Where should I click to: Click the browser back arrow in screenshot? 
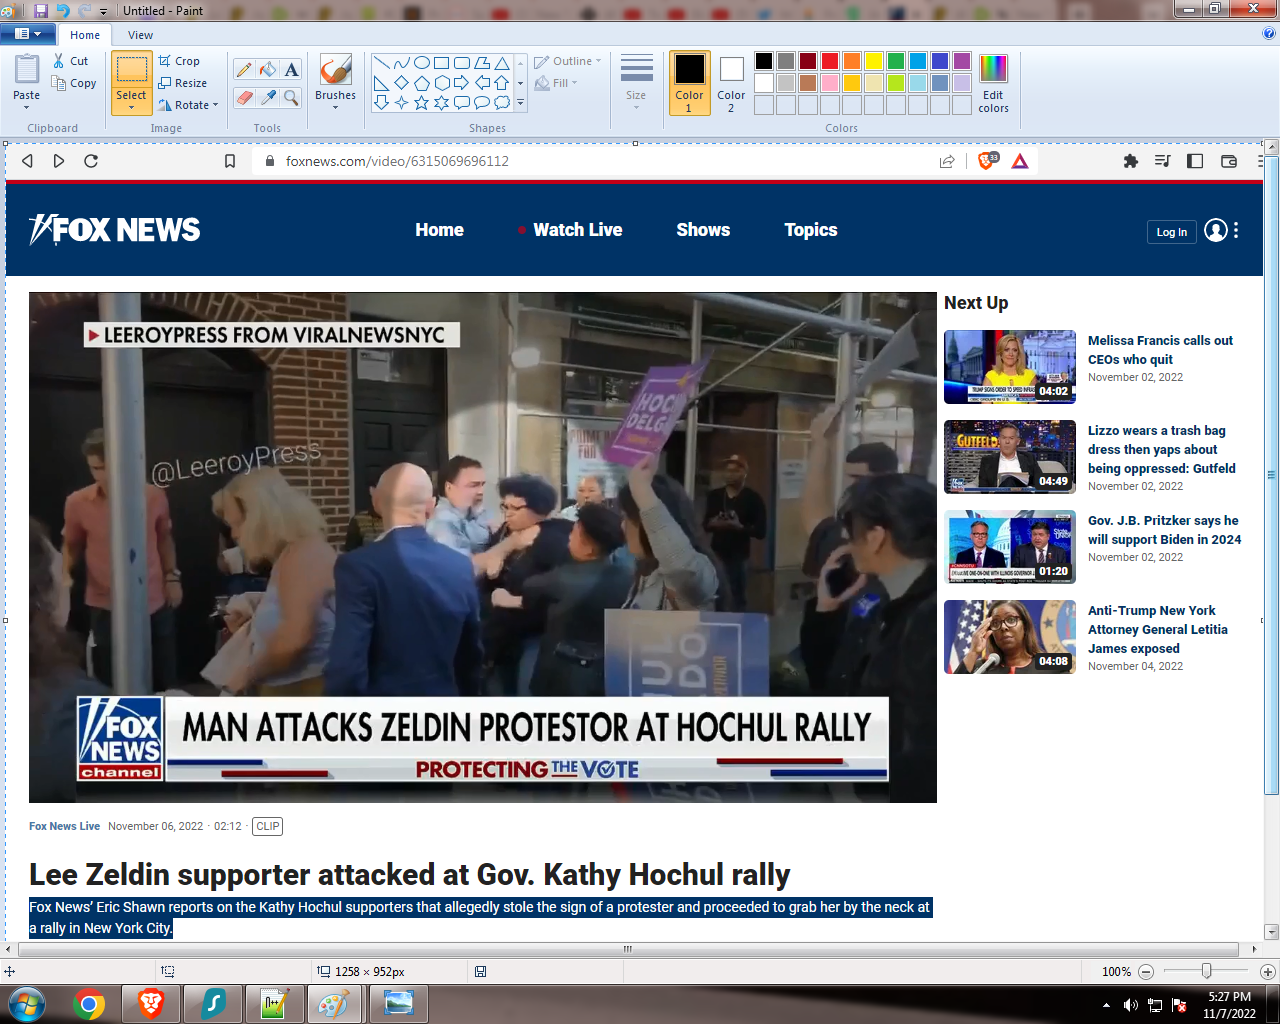[28, 161]
